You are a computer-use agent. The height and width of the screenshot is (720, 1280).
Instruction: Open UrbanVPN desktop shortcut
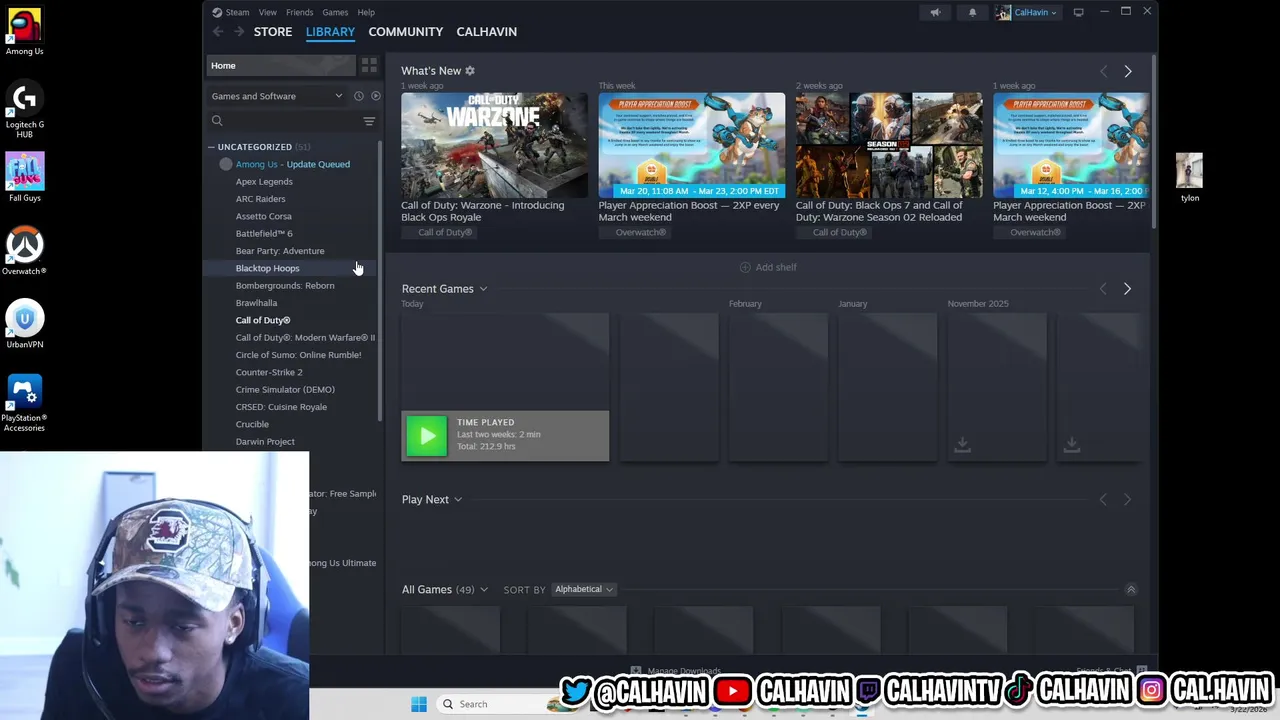coord(24,325)
